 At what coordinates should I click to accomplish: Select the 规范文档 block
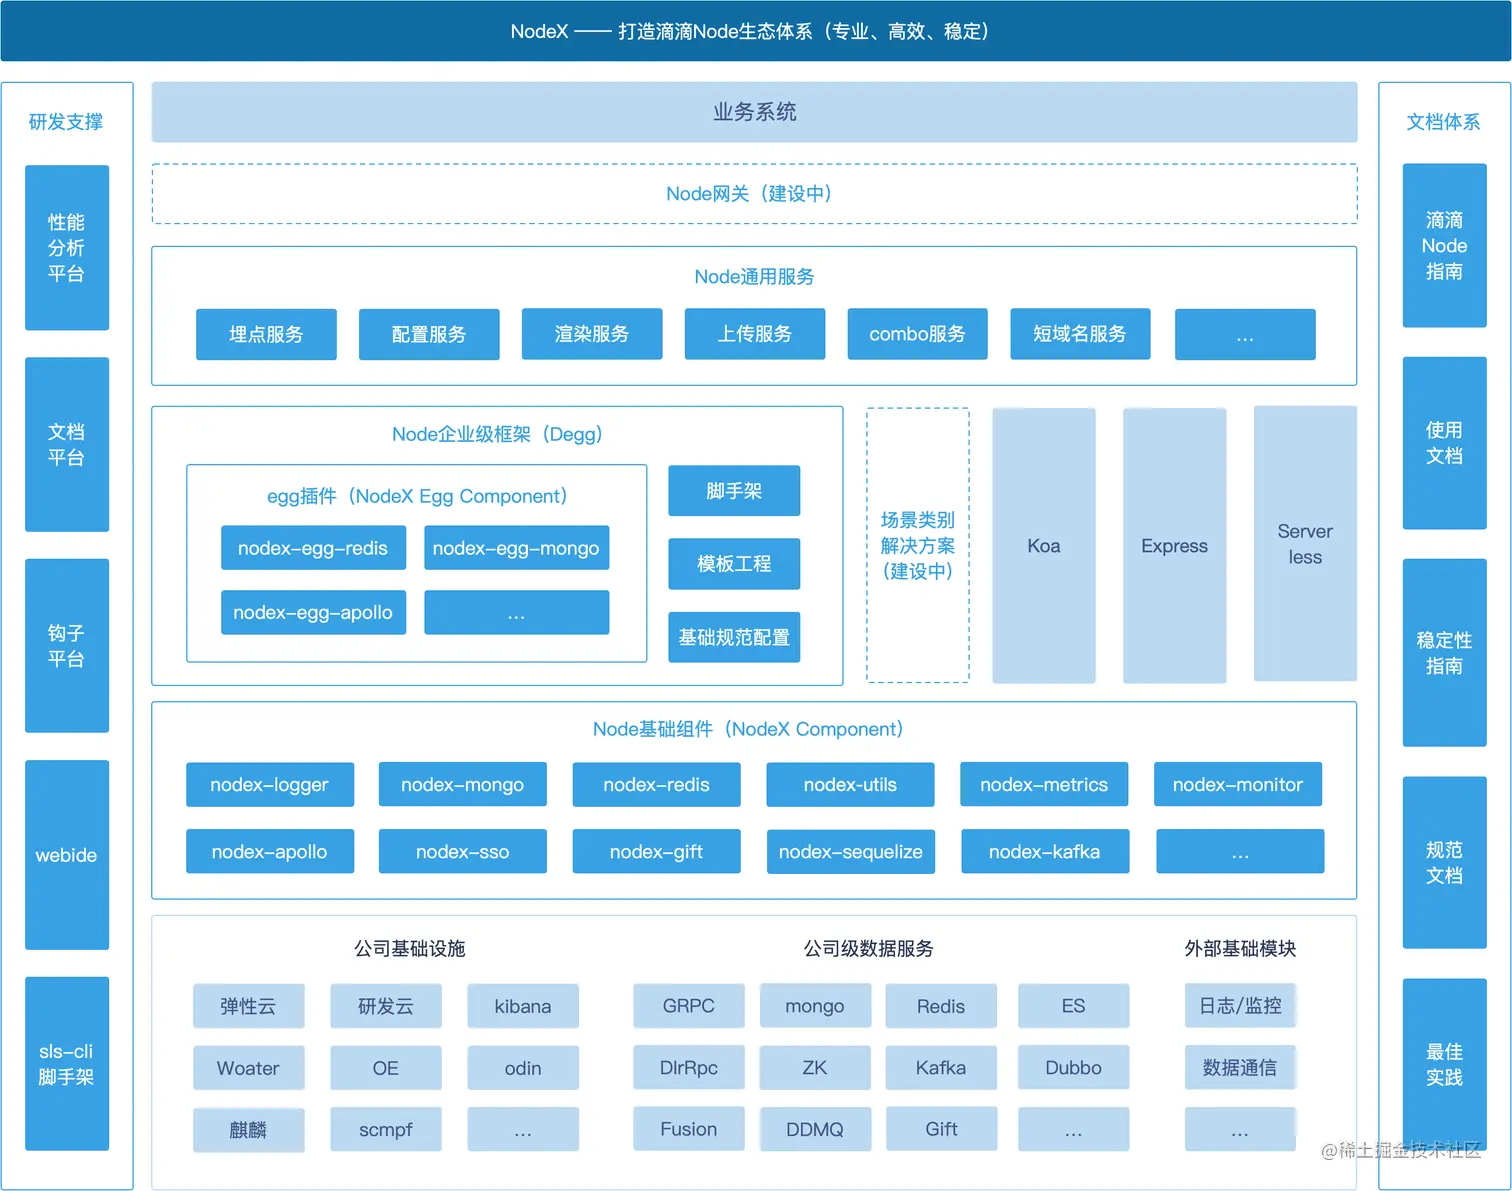pyautogui.click(x=1444, y=863)
